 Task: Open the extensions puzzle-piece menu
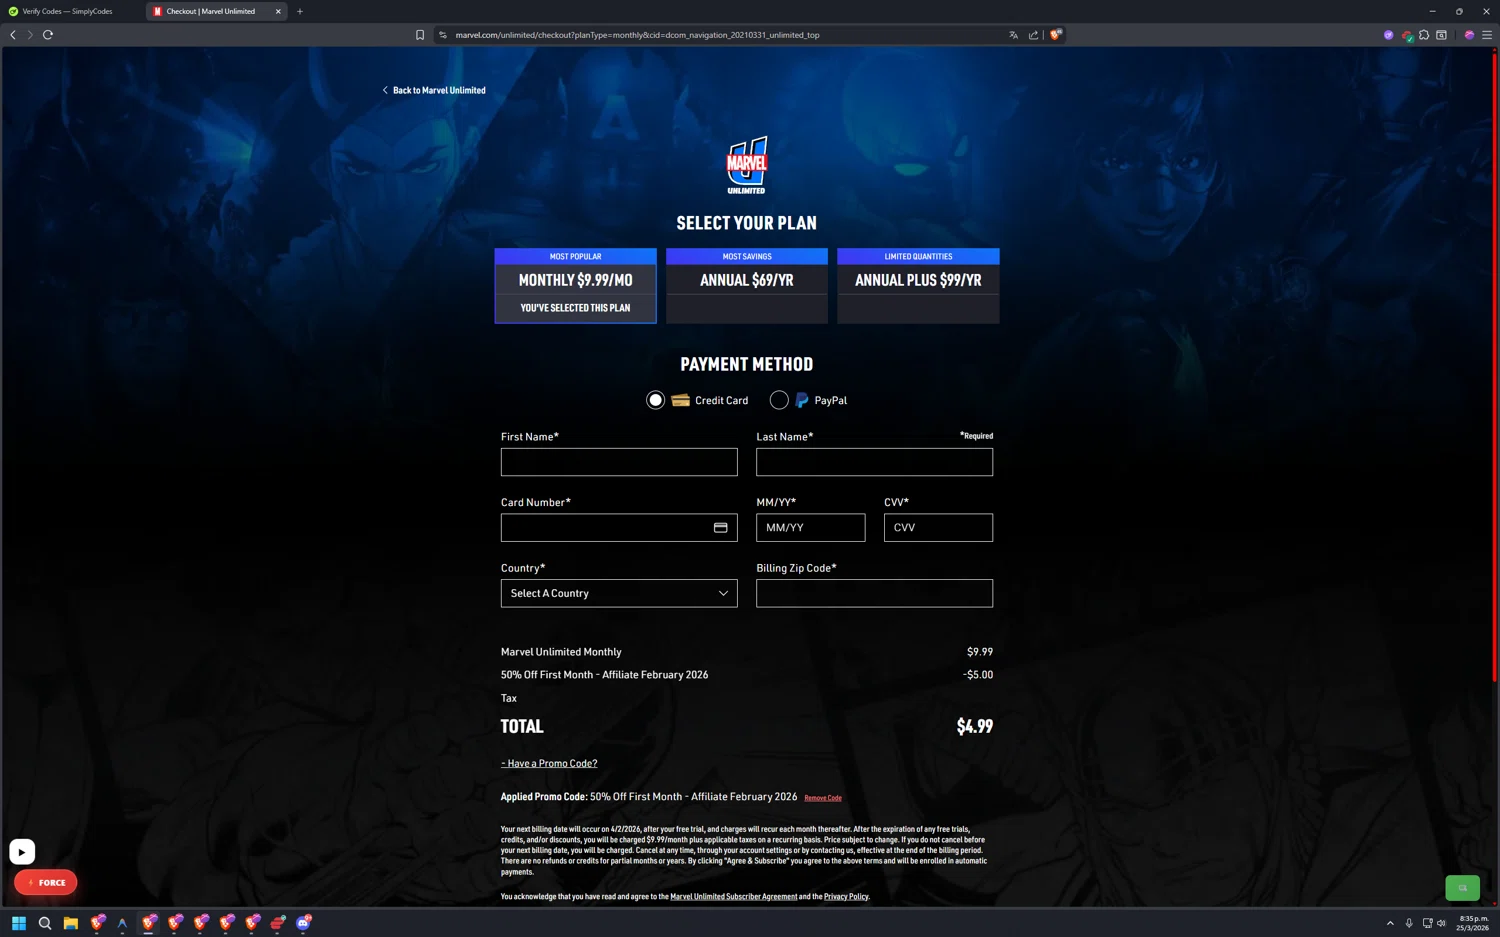(x=1424, y=35)
